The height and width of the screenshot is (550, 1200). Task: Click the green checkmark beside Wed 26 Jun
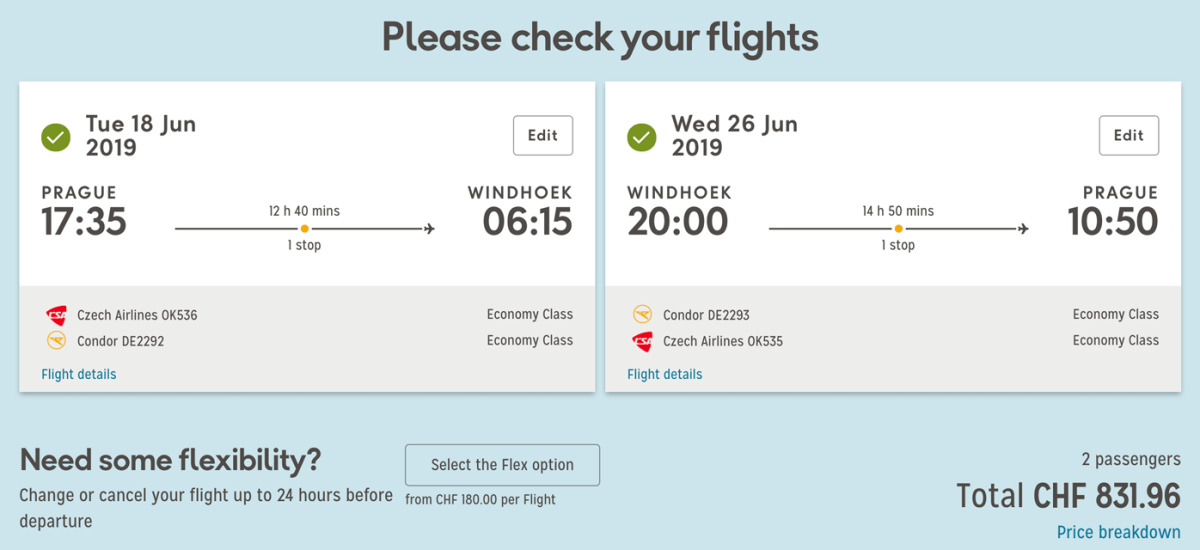(x=642, y=137)
